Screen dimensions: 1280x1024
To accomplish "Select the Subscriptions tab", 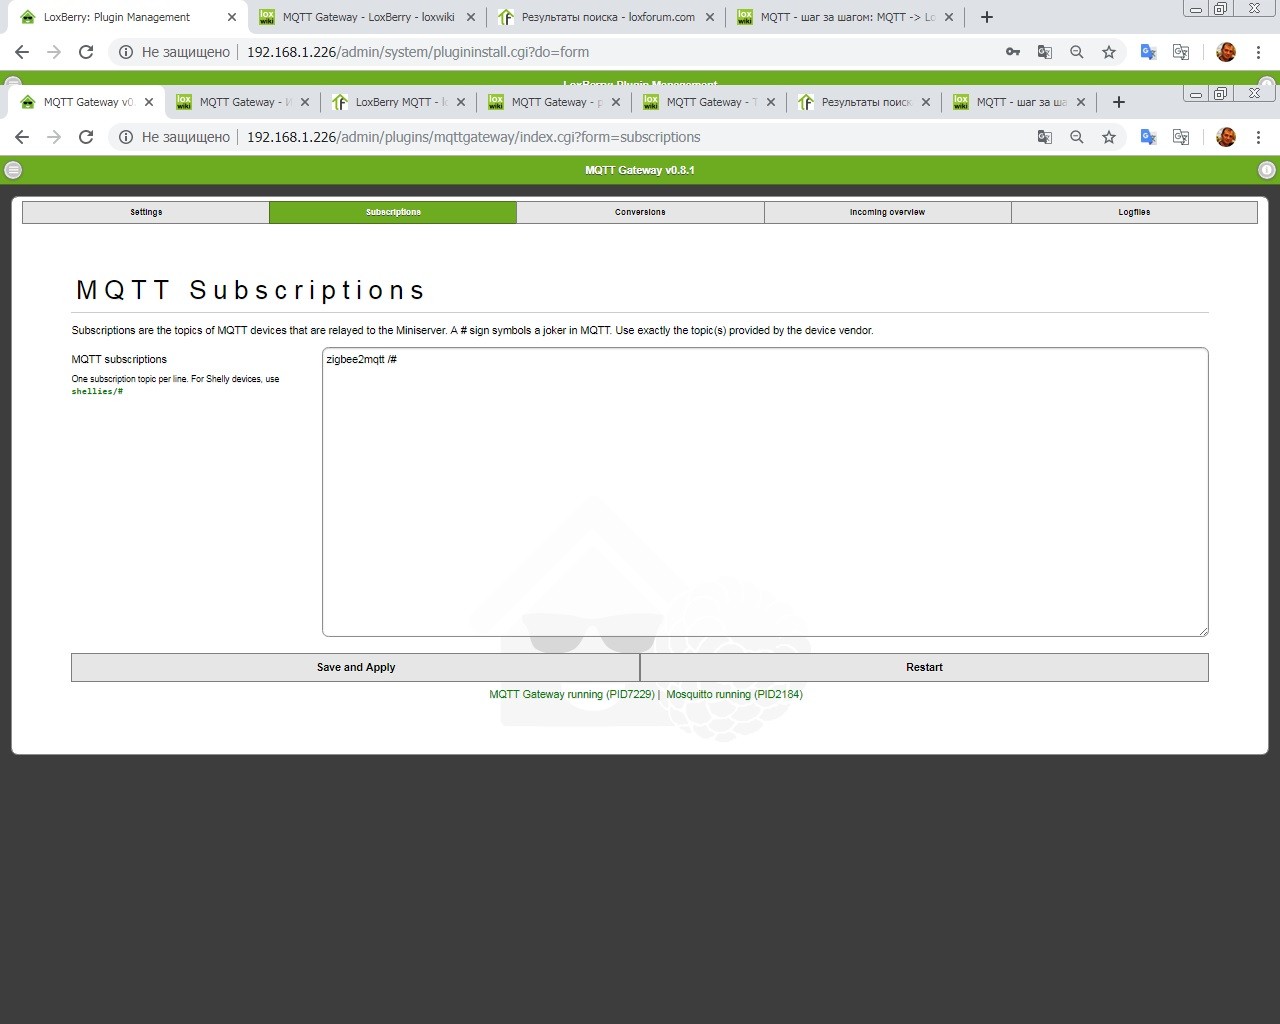I will tap(393, 212).
